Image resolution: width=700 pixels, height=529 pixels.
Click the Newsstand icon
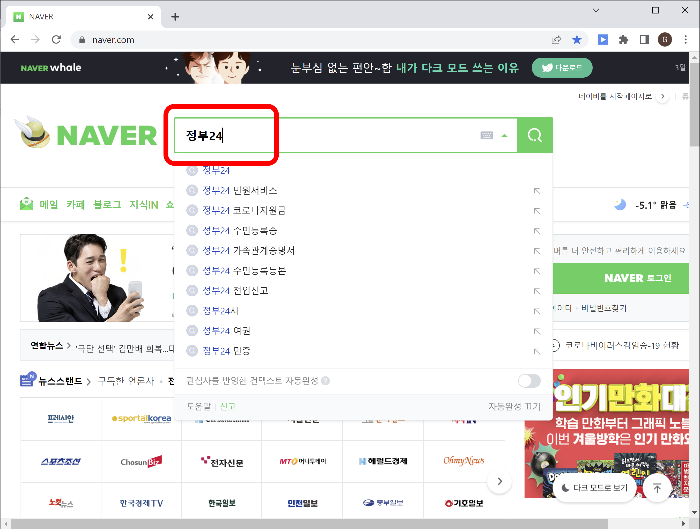click(28, 379)
